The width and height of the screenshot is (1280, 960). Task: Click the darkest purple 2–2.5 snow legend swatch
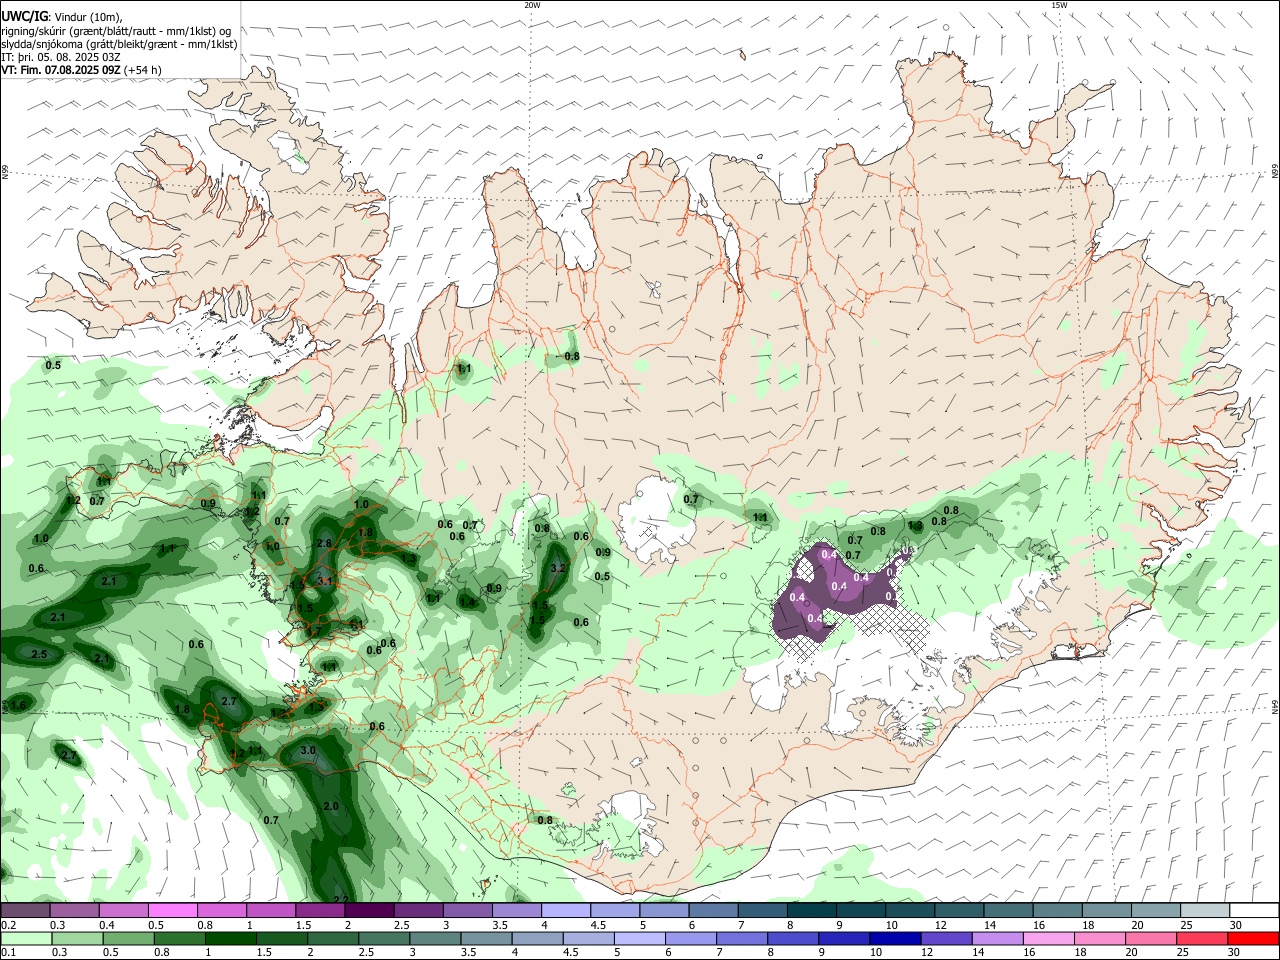(x=369, y=911)
